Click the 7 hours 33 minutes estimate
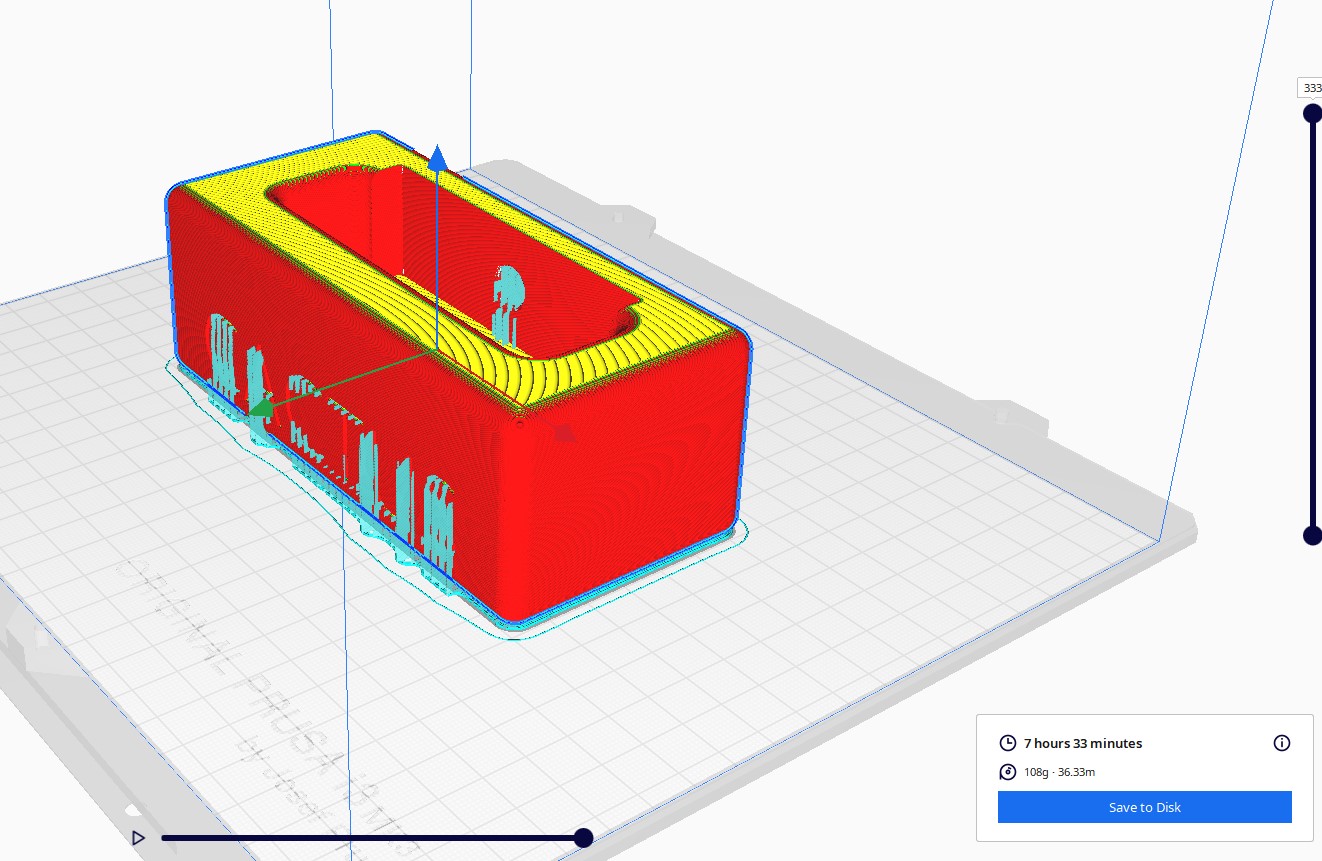This screenshot has height=861, width=1322. click(x=1083, y=743)
